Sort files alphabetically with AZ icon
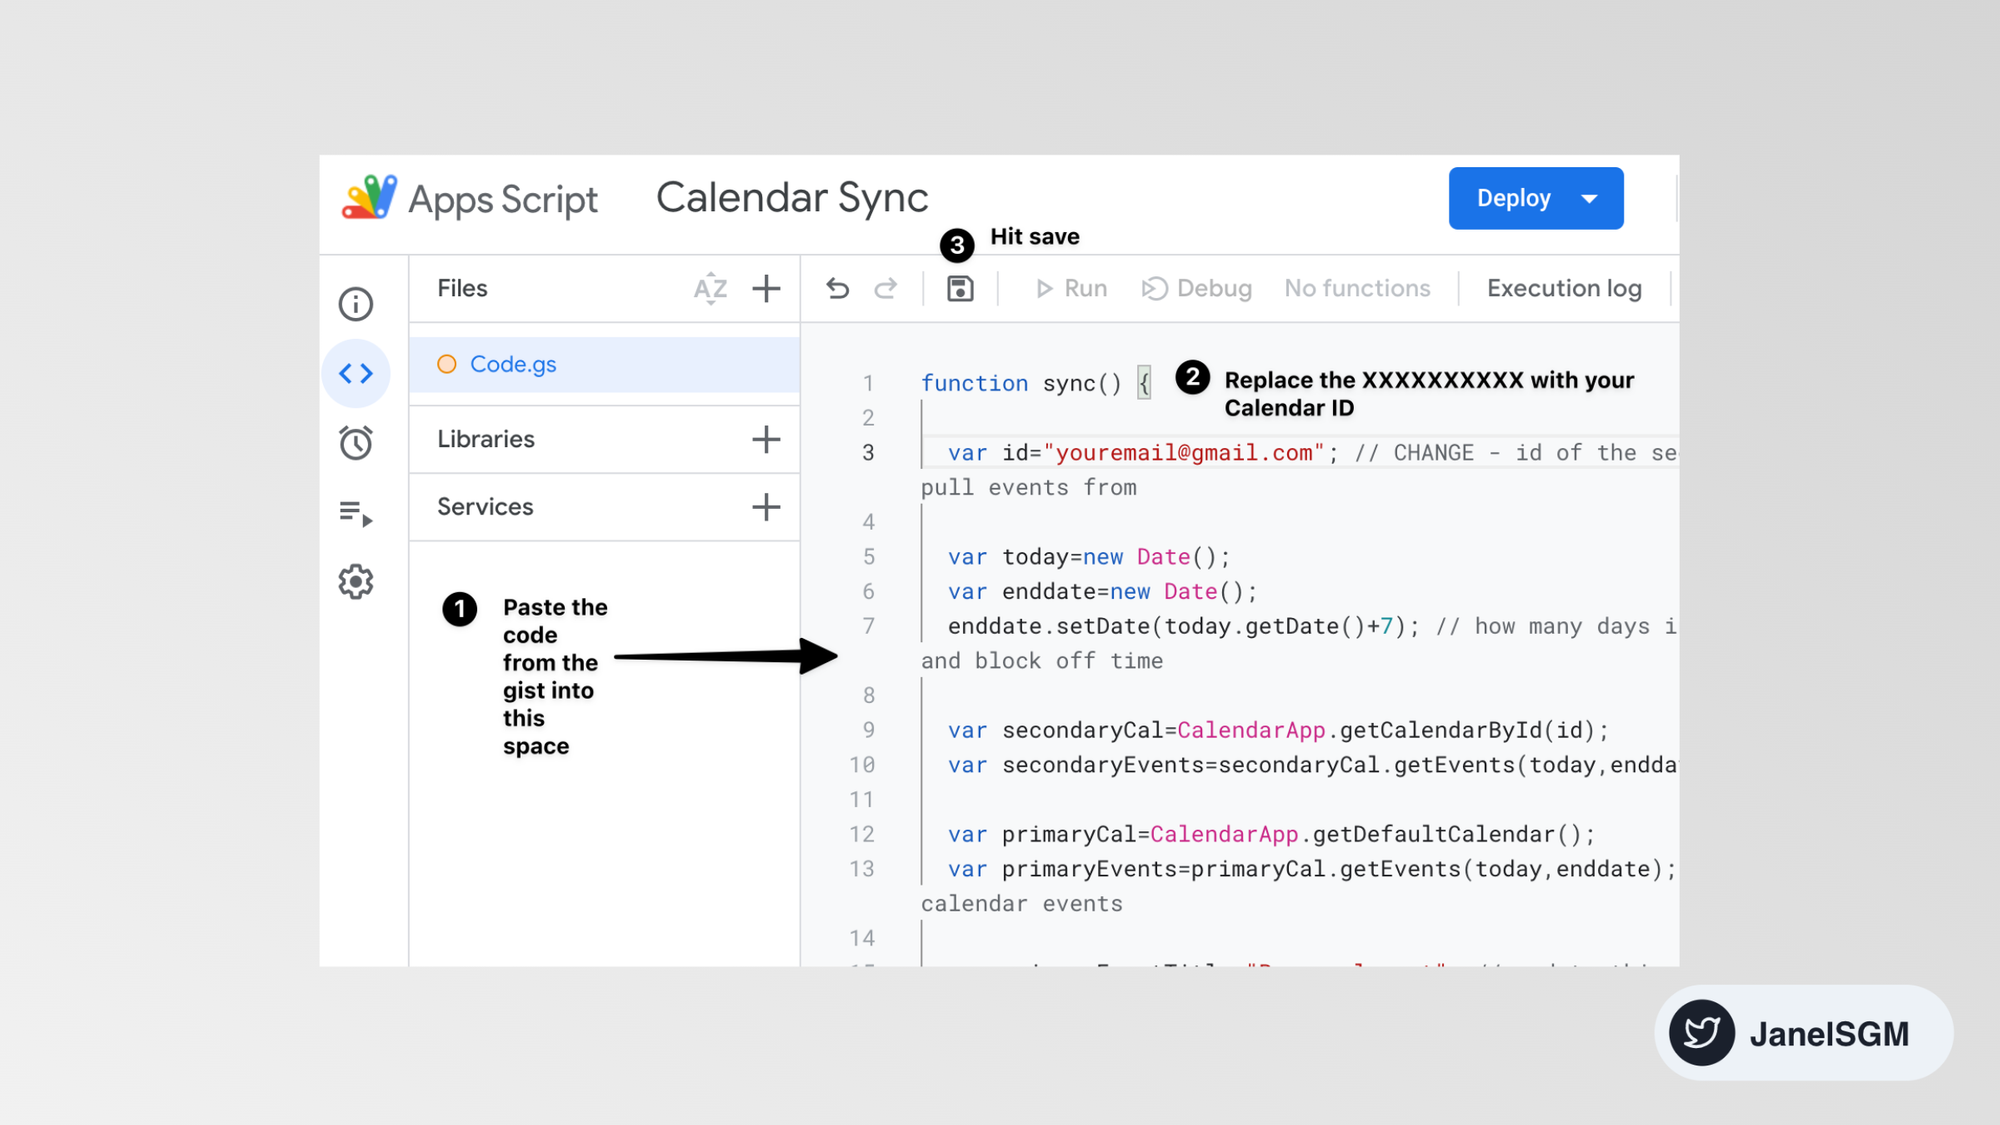2000x1125 pixels. point(710,289)
